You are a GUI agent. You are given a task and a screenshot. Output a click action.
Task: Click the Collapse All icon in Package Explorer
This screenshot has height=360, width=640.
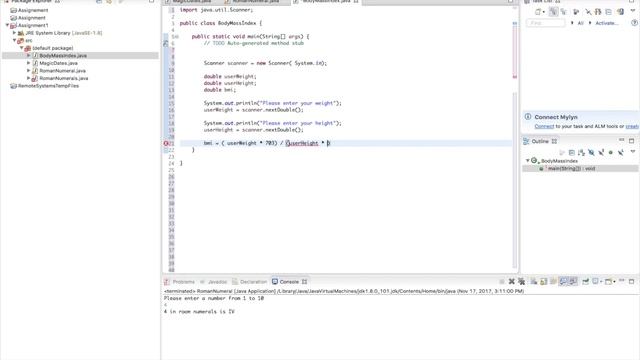(x=99, y=1)
